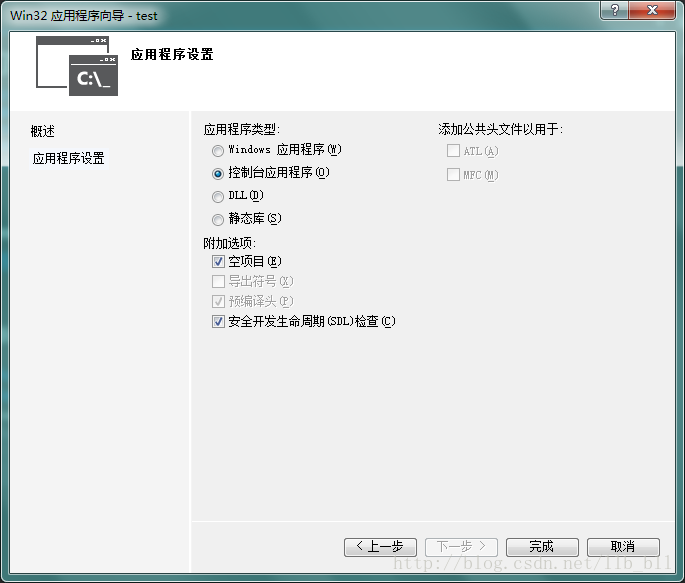Close the Win32 wizard dialog
The image size is (685, 583).
click(x=652, y=10)
